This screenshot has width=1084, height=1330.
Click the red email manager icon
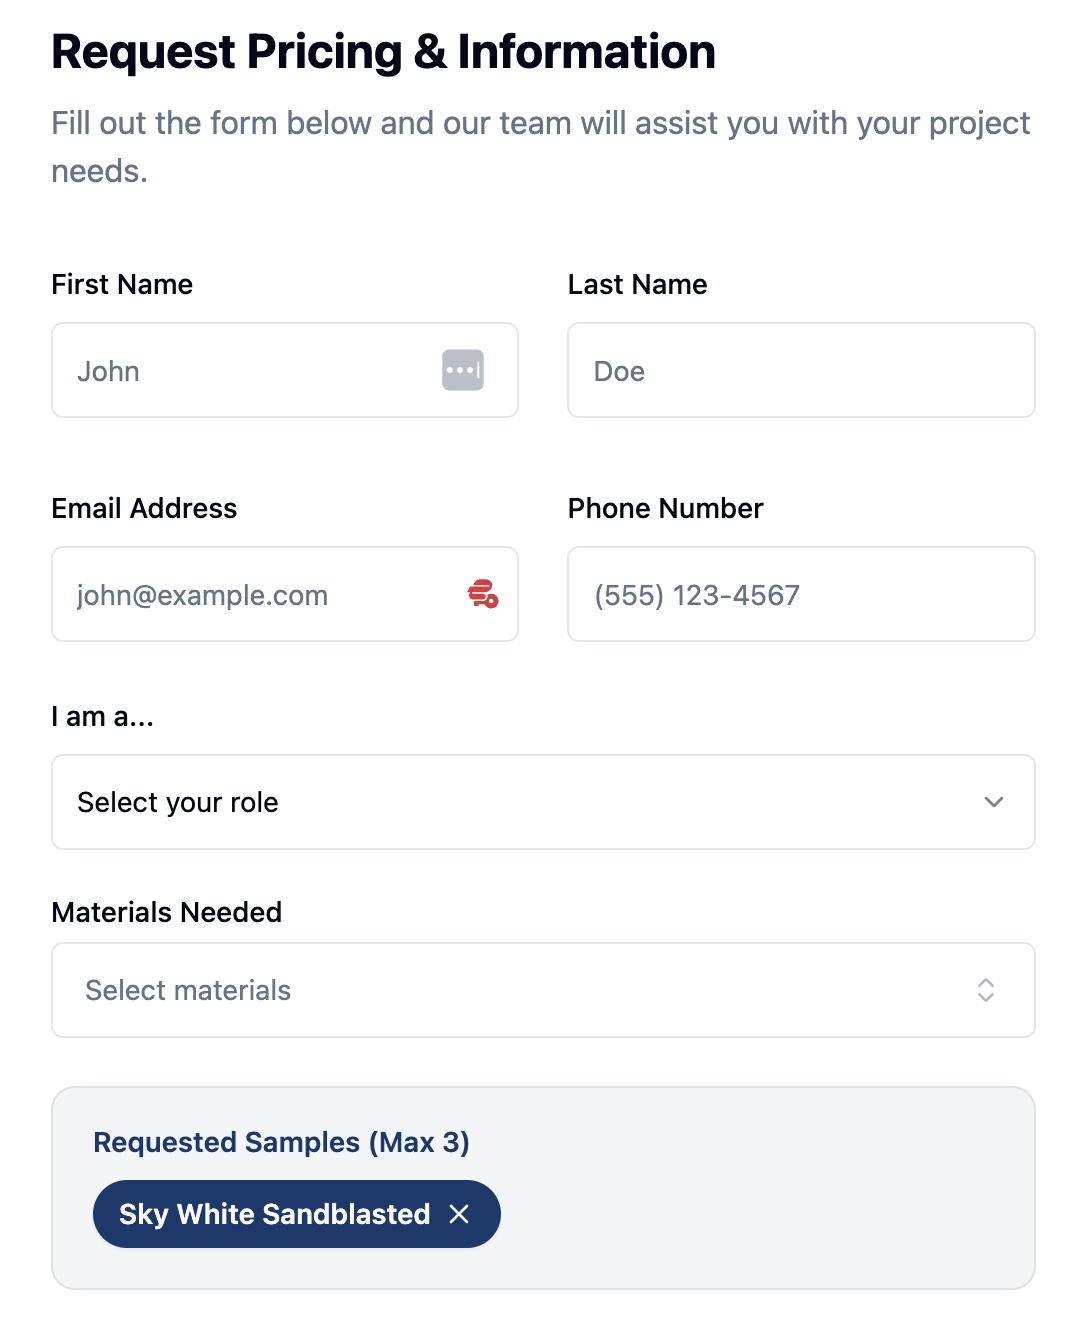point(483,594)
